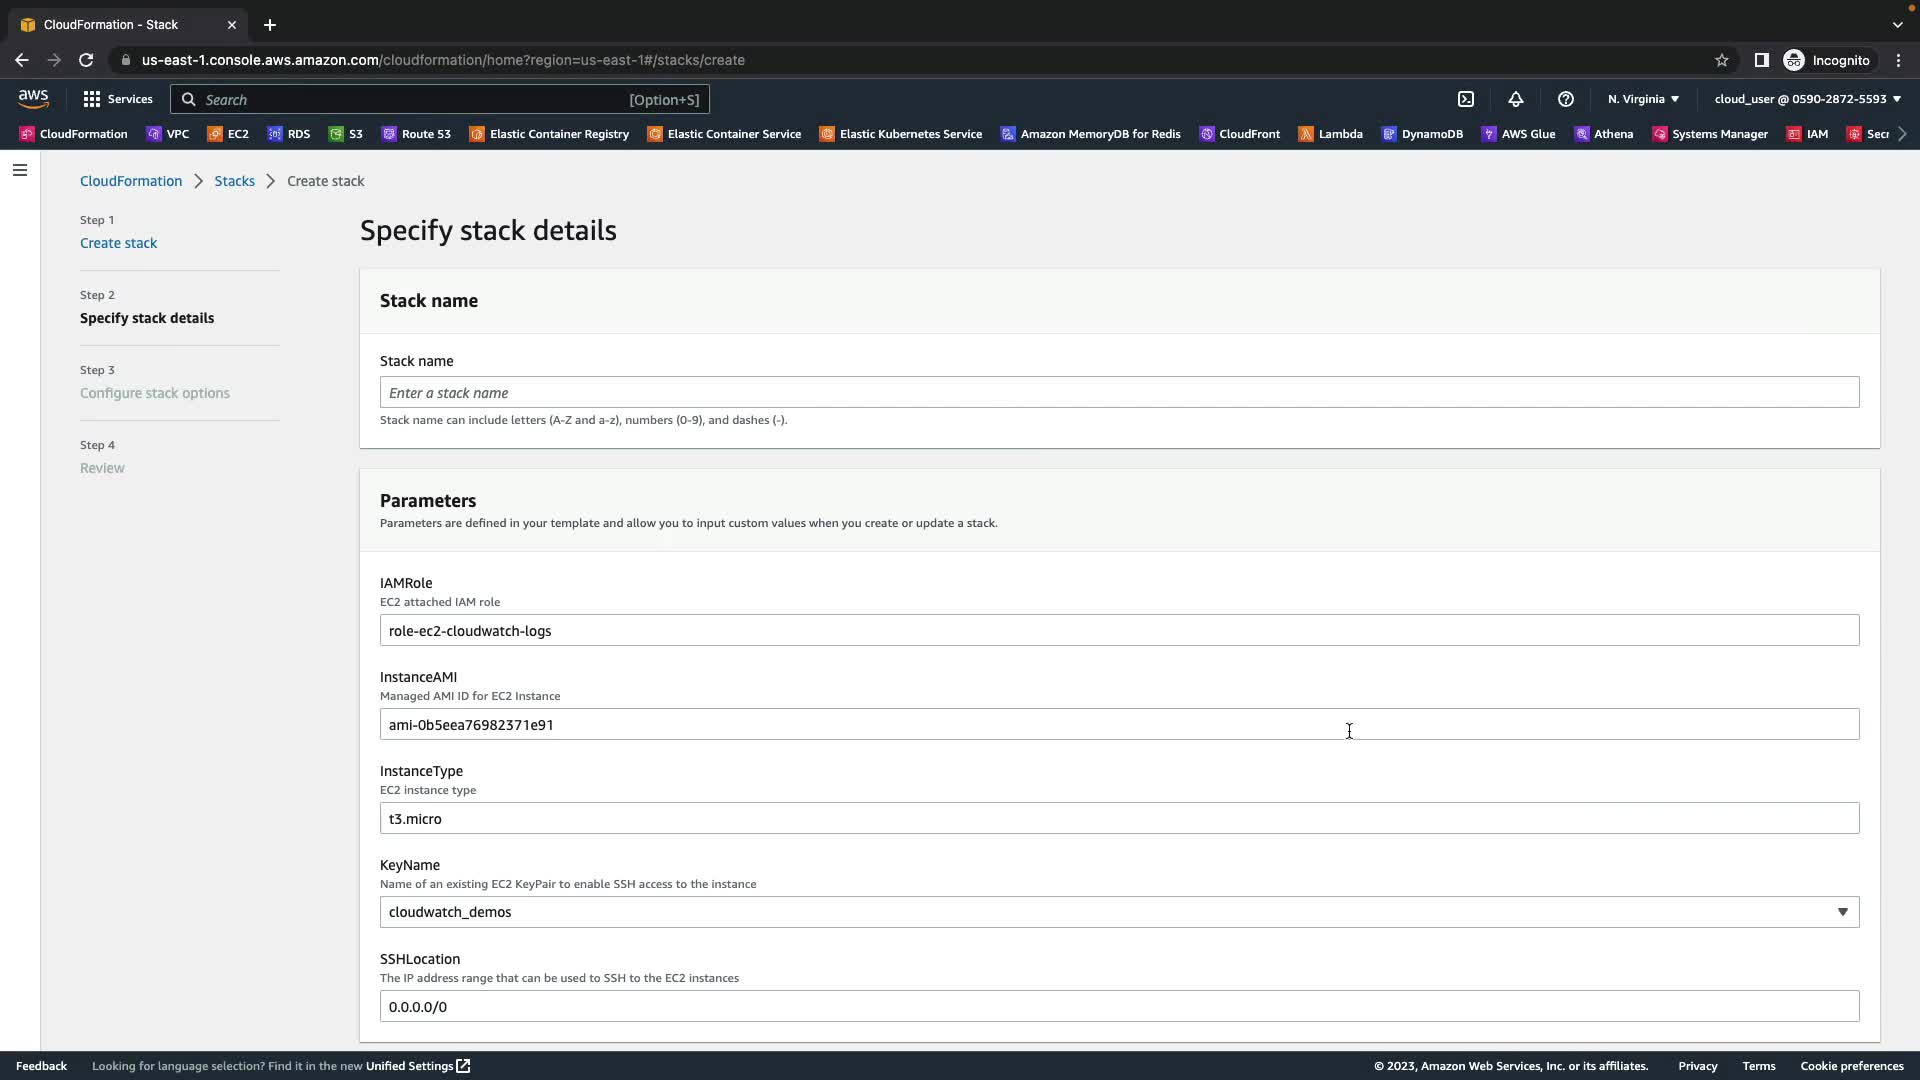Viewport: 1920px width, 1080px height.
Task: Go to Step 1 Create stack
Action: (118, 243)
